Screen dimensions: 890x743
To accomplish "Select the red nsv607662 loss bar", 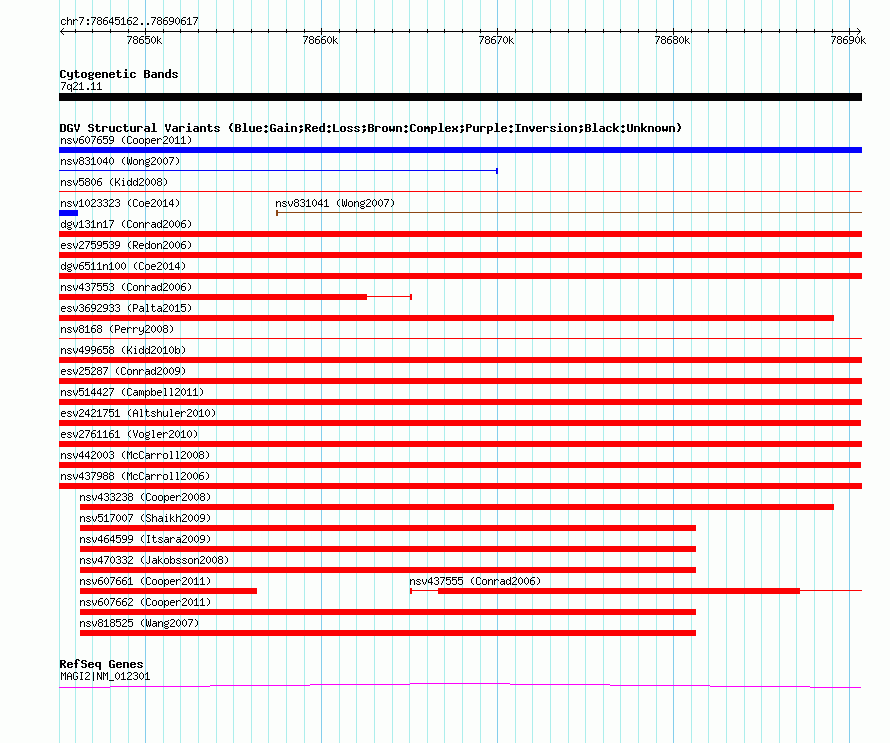I will coord(388,612).
